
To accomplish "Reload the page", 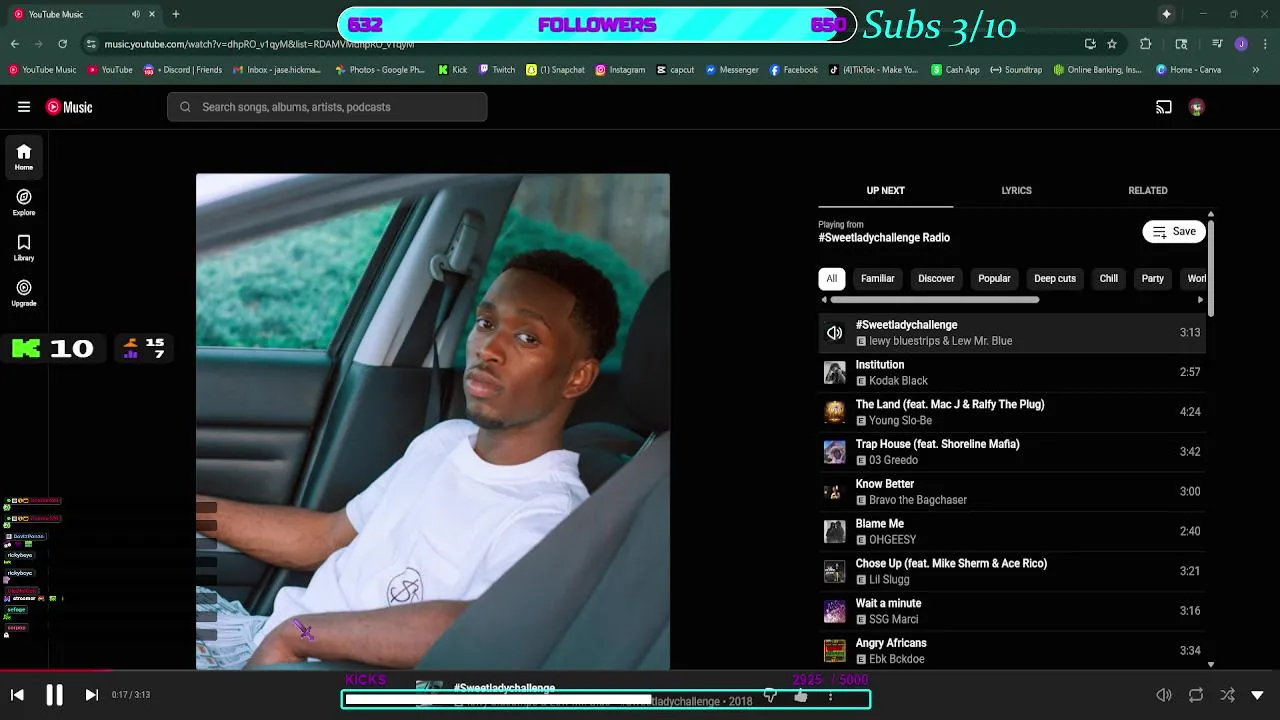I will coord(62,44).
